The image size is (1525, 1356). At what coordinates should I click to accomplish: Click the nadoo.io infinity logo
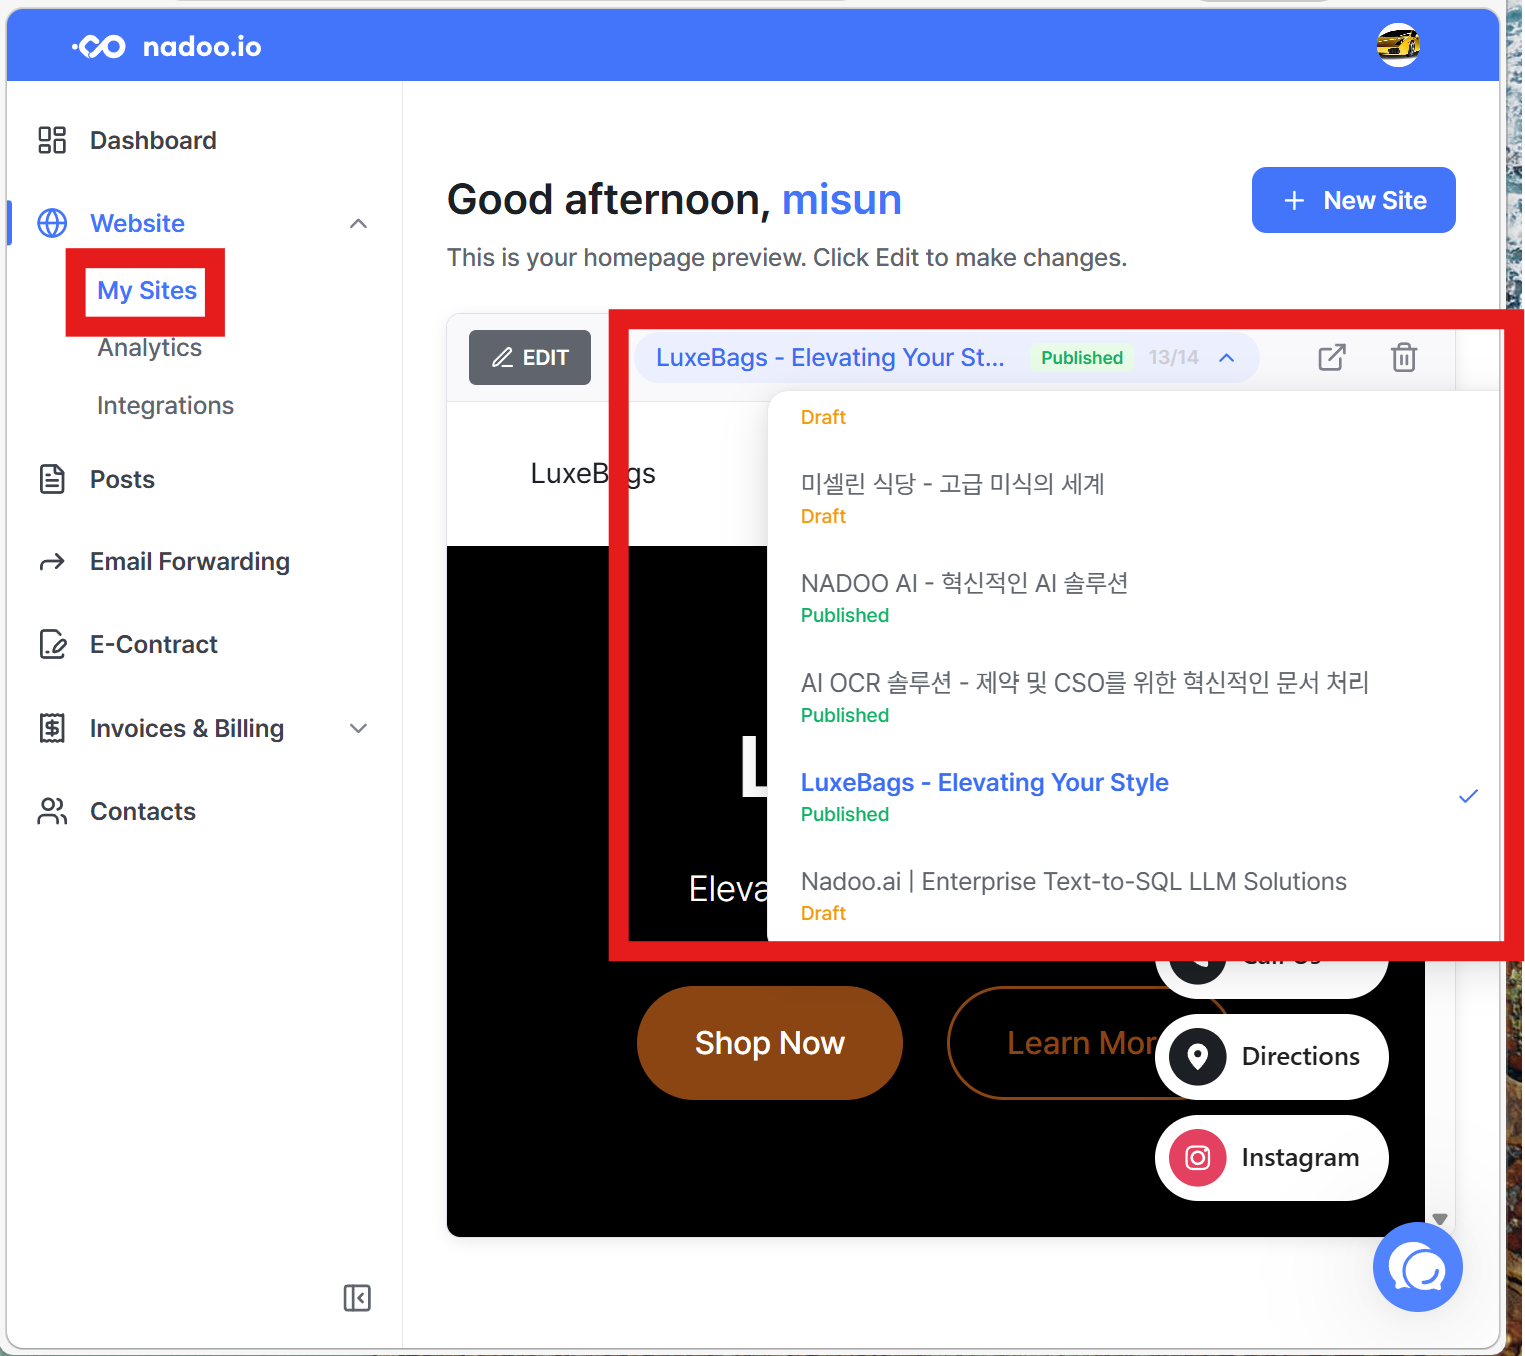99,47
